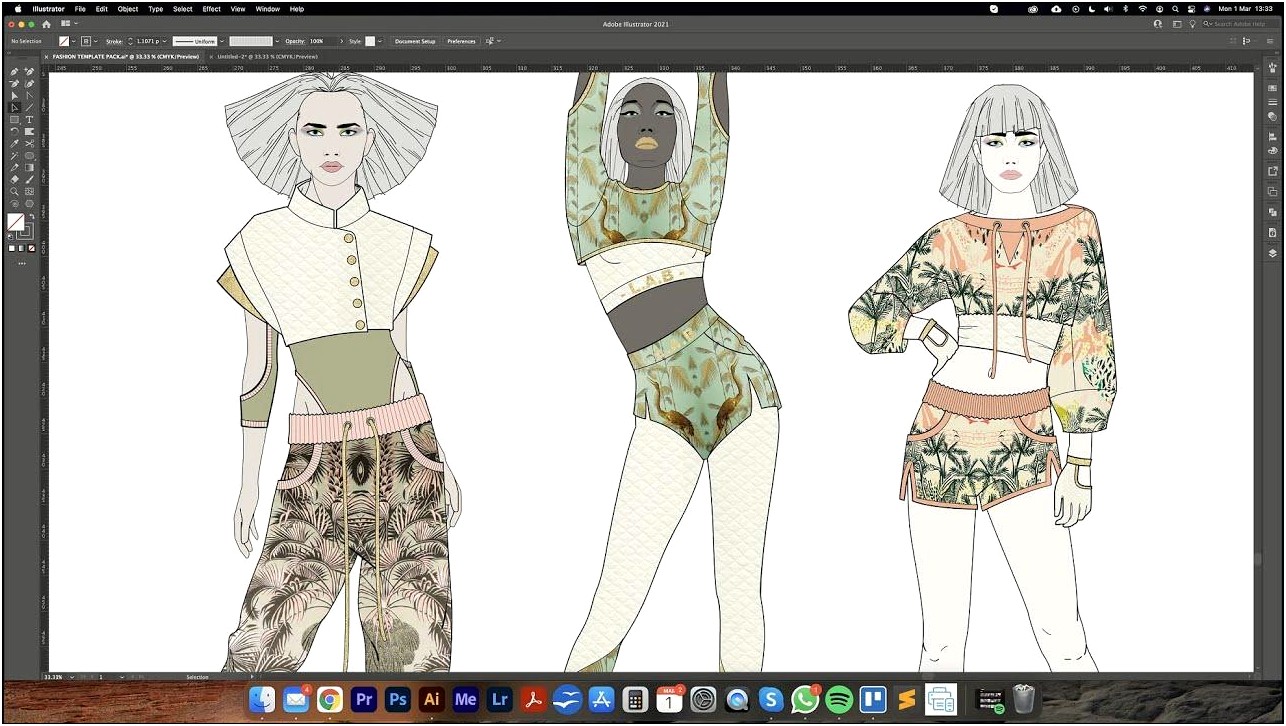The image size is (1286, 726).
Task: Select the Type tool
Action: pyautogui.click(x=29, y=120)
